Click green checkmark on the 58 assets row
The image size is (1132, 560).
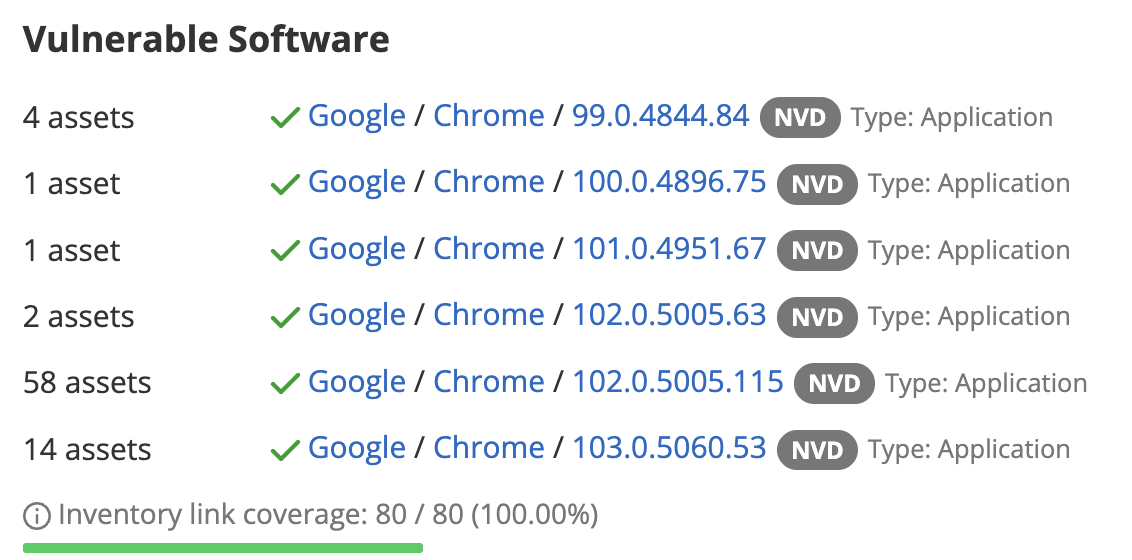[286, 384]
